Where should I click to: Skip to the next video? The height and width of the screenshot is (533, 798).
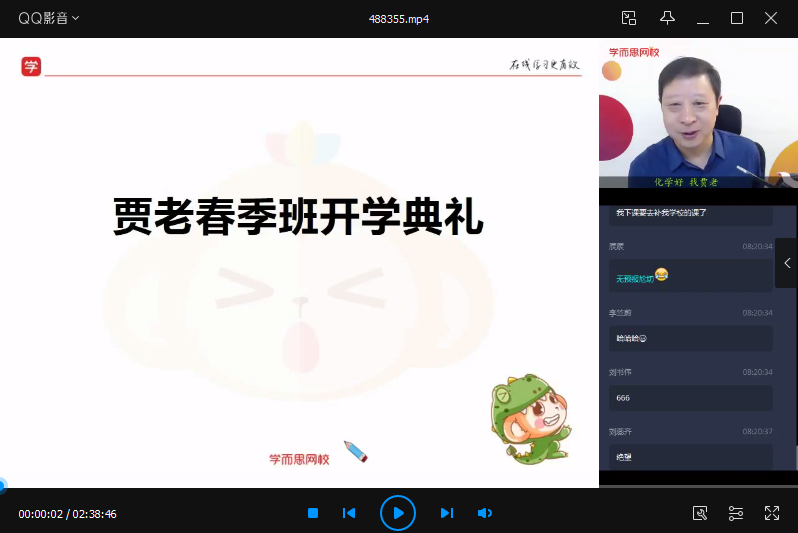(x=447, y=513)
